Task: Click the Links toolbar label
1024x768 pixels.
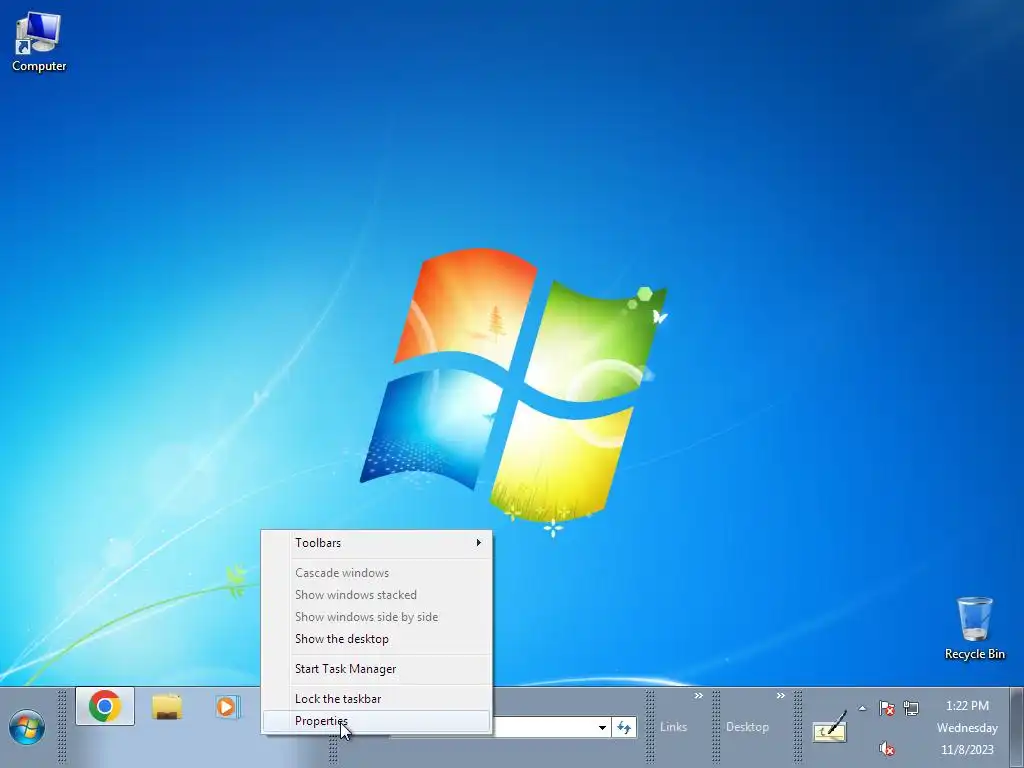Action: [x=673, y=727]
